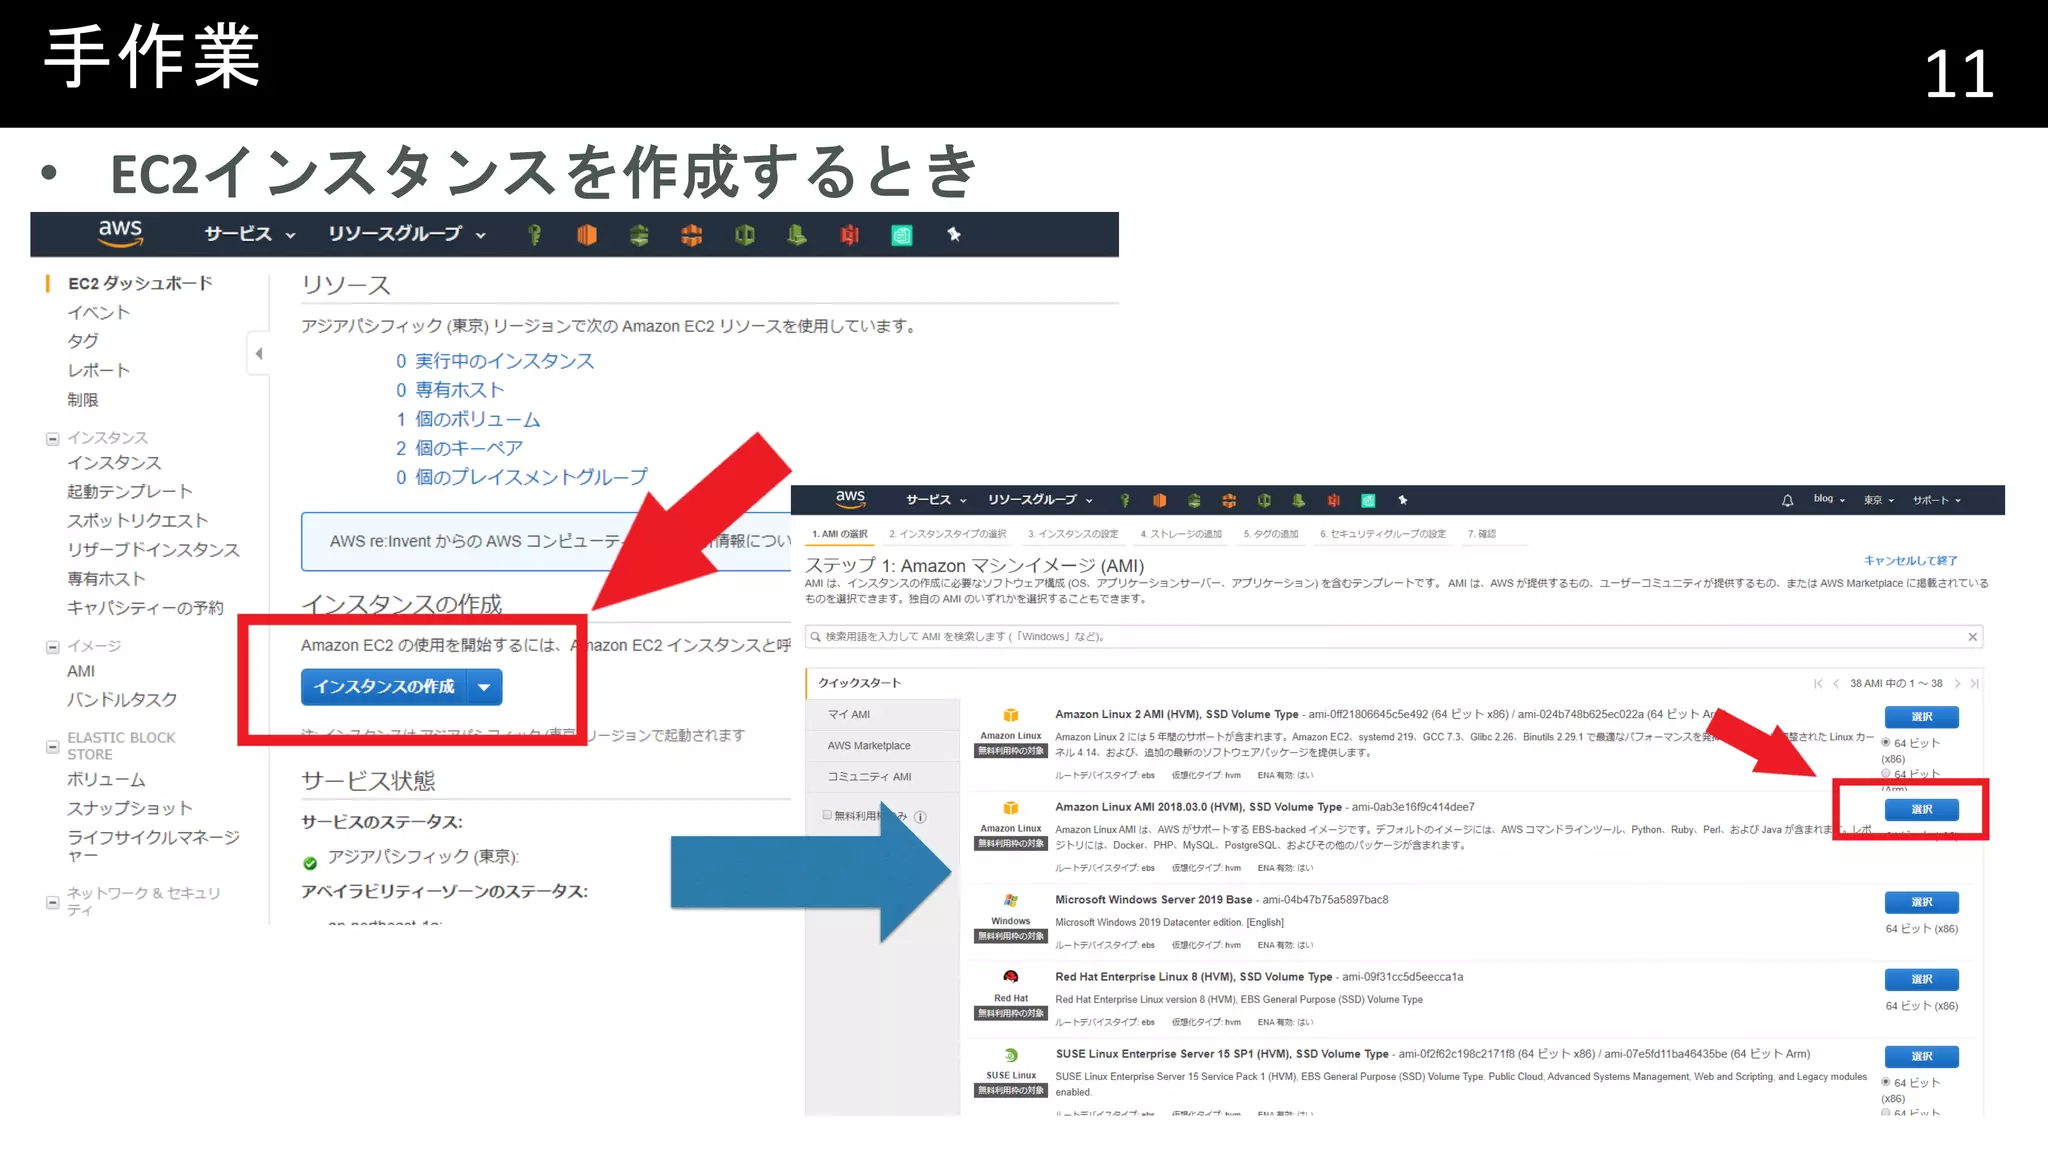Open the マイ AMI category

[883, 715]
